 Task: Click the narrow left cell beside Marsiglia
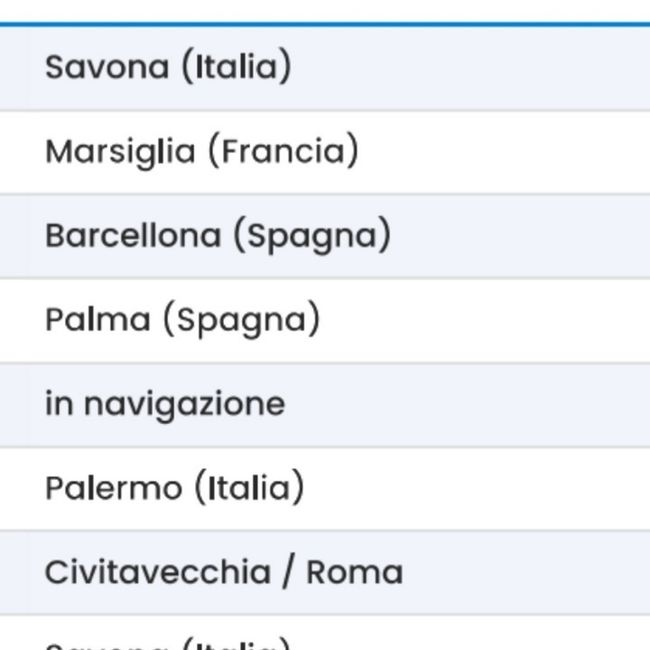(13, 152)
